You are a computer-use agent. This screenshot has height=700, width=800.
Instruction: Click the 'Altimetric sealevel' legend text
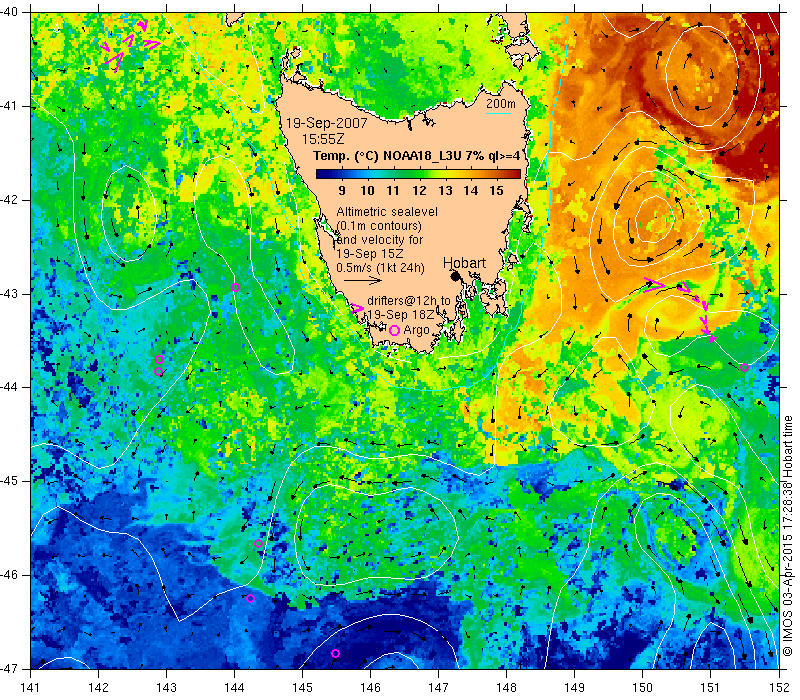point(387,212)
